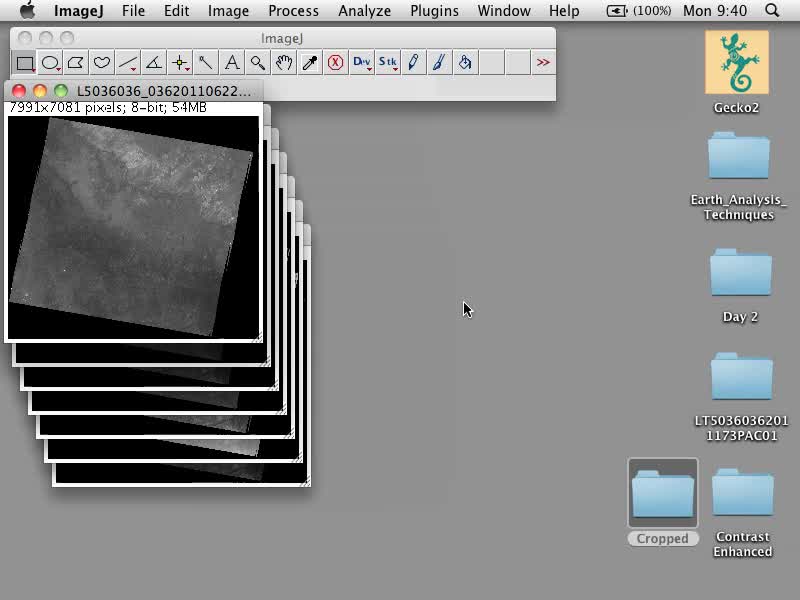This screenshot has width=800, height=600.
Task: Open the Plugins menu
Action: click(434, 11)
